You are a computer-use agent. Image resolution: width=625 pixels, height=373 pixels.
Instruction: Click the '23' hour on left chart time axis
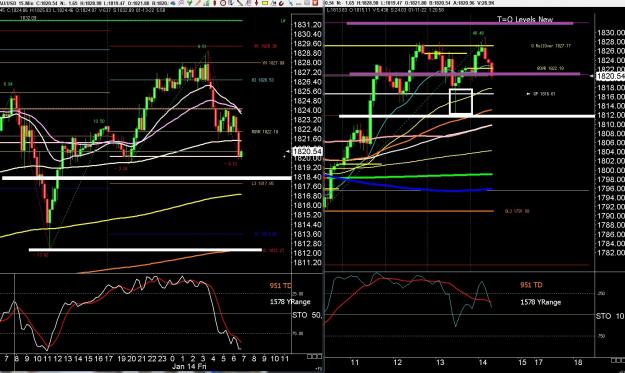tap(162, 358)
